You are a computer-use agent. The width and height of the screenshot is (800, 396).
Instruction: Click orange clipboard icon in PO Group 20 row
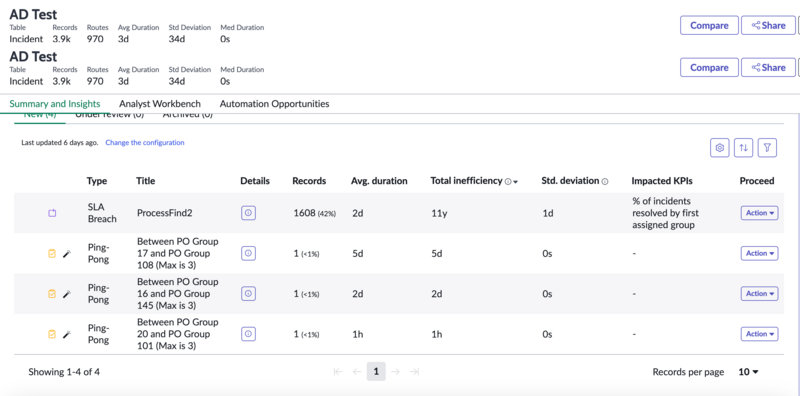[52, 334]
